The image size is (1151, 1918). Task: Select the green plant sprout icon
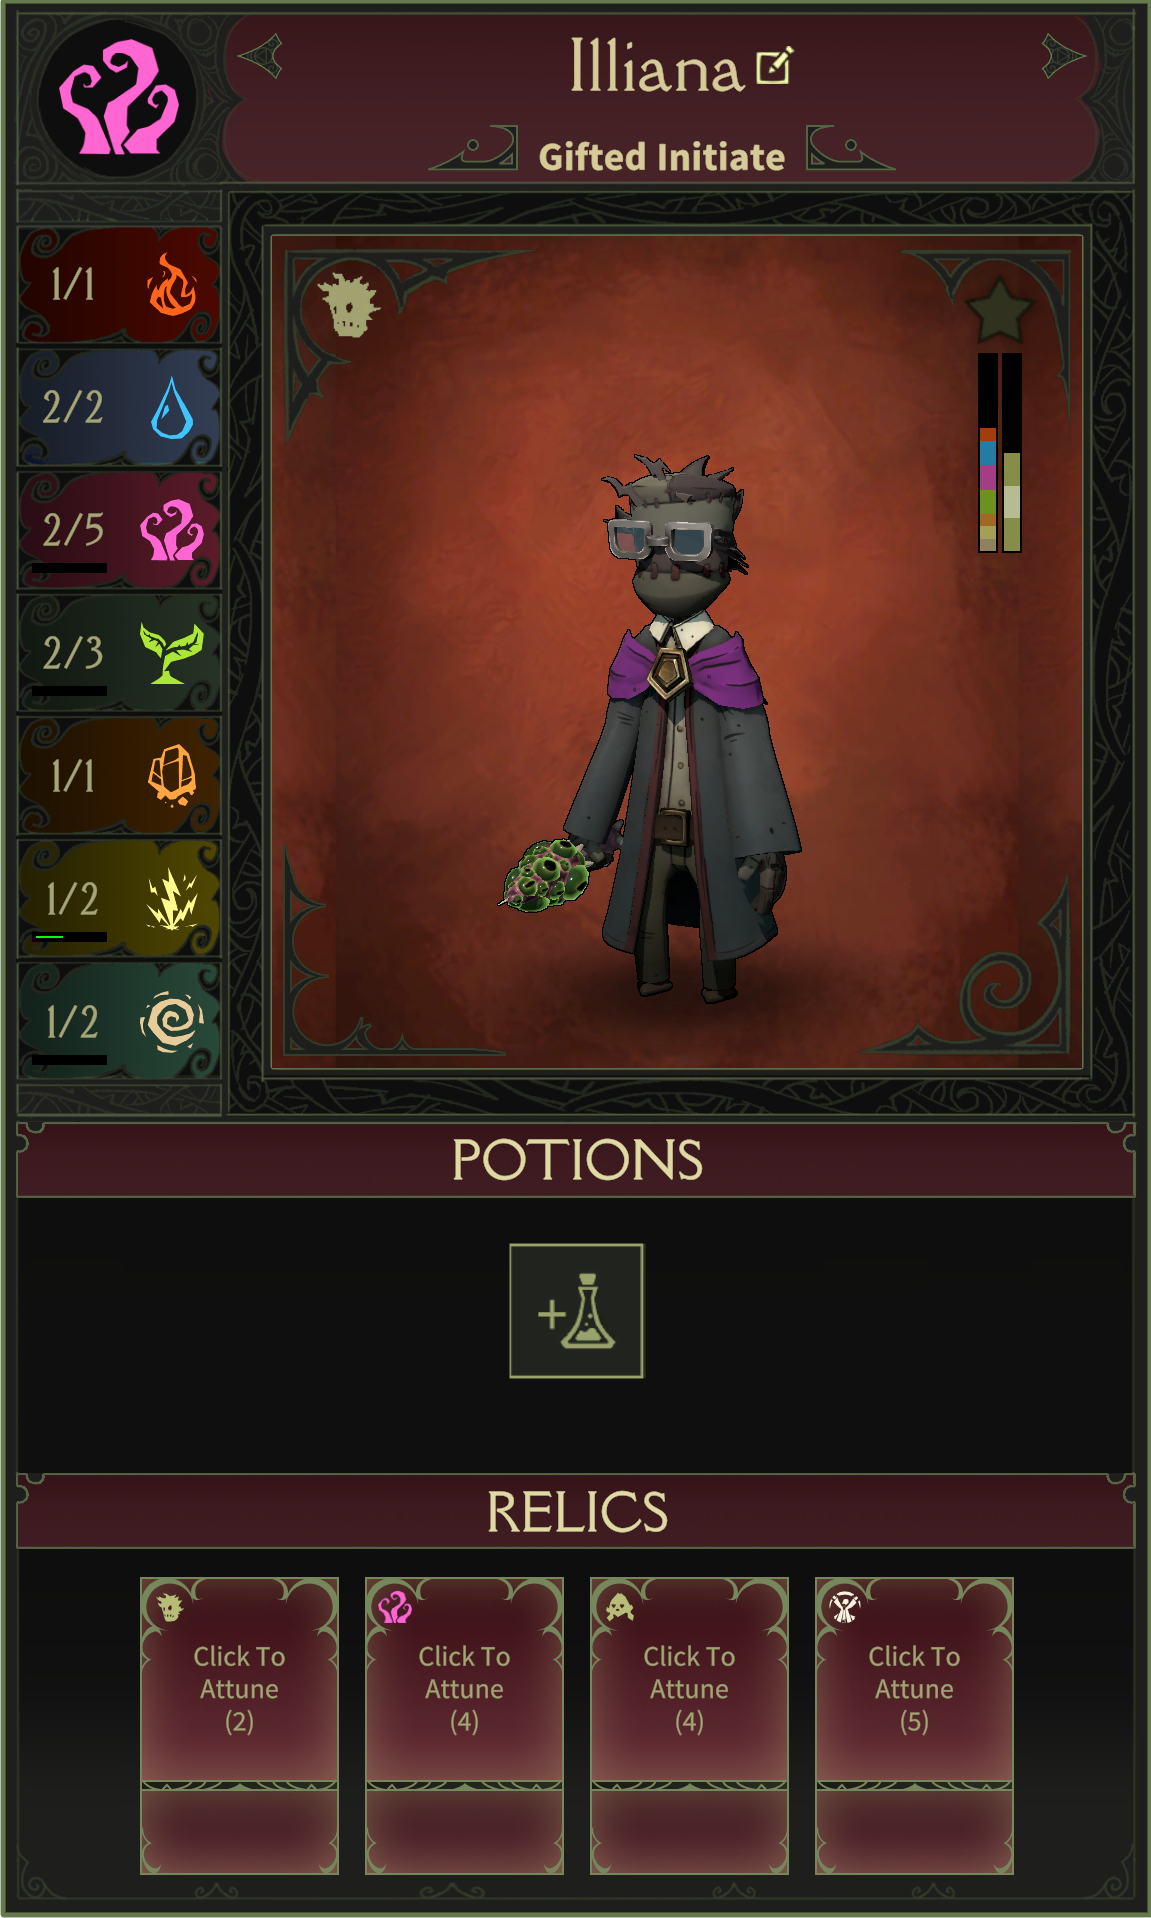point(172,653)
